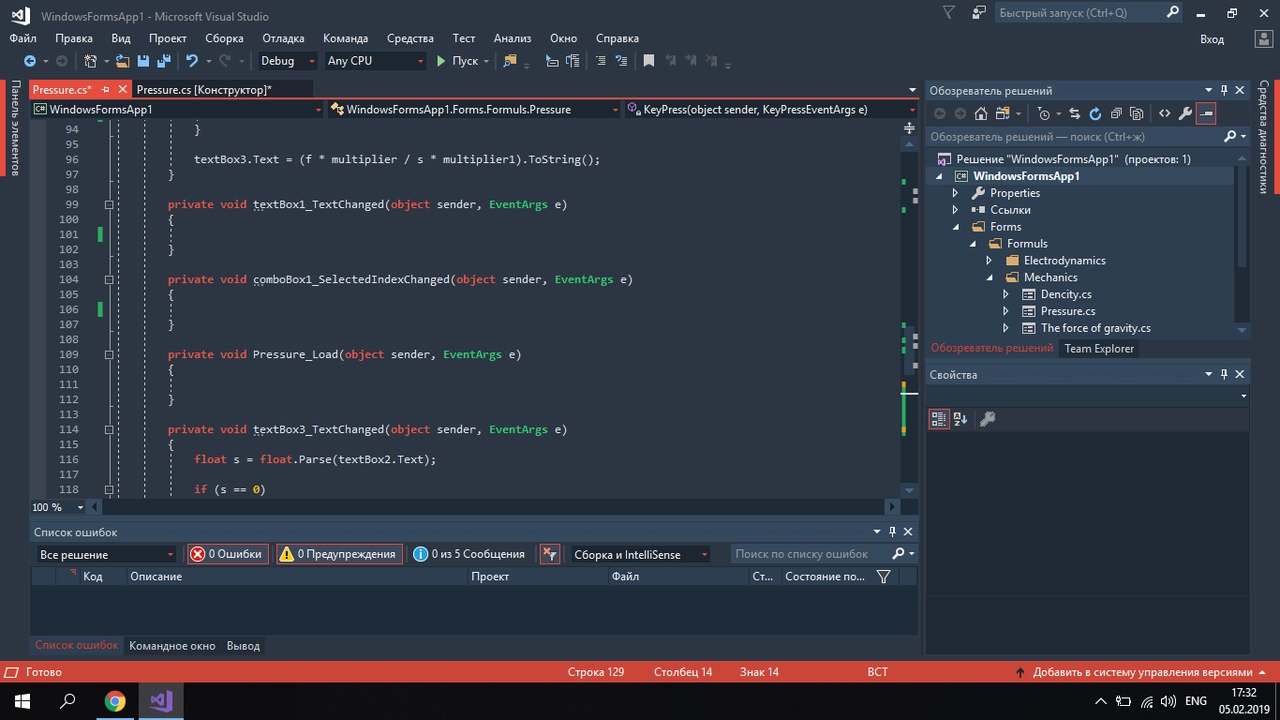
Task: Open the Сборка menu
Action: pyautogui.click(x=224, y=38)
